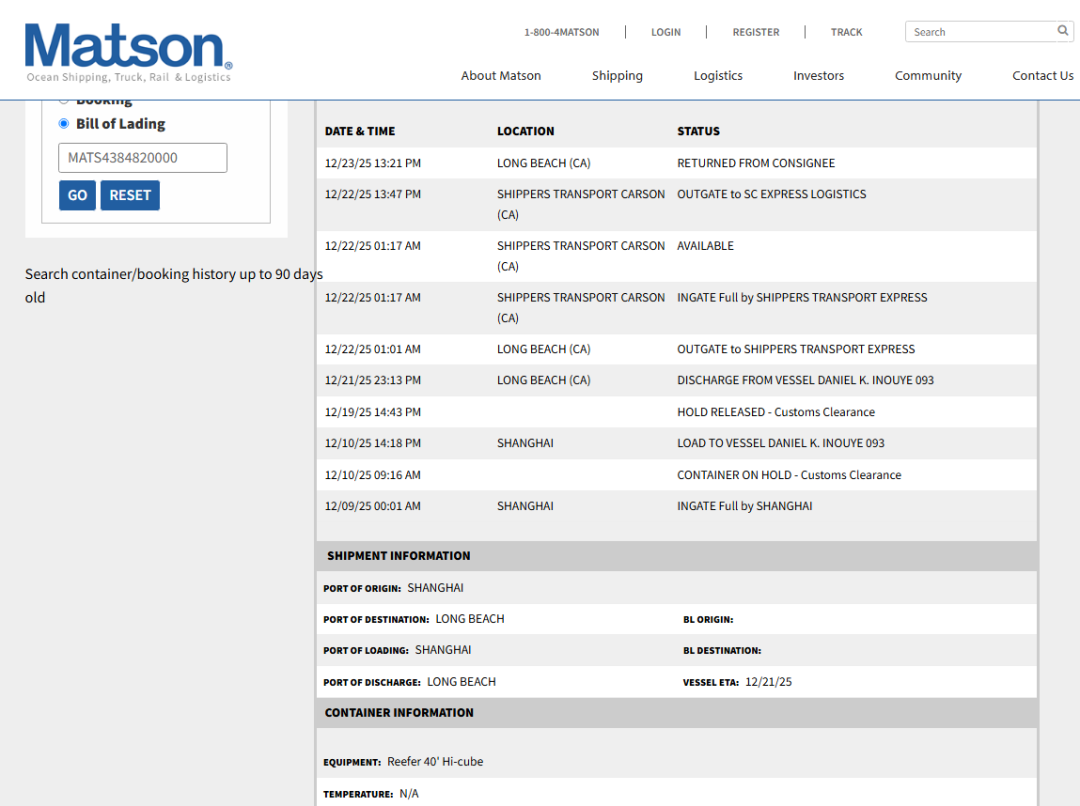1080x806 pixels.
Task: Click the REGISTER link
Action: [x=755, y=32]
